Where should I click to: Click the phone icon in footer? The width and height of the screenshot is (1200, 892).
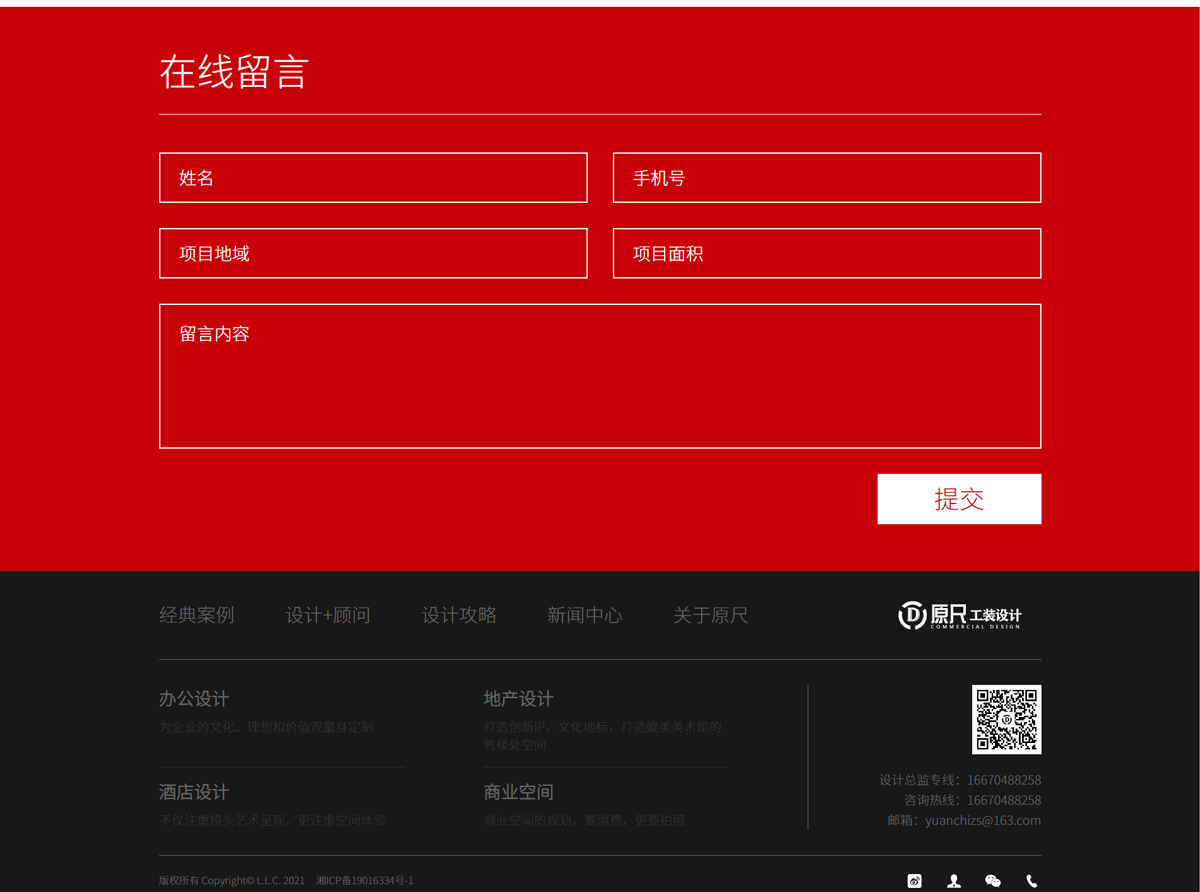point(1031,881)
